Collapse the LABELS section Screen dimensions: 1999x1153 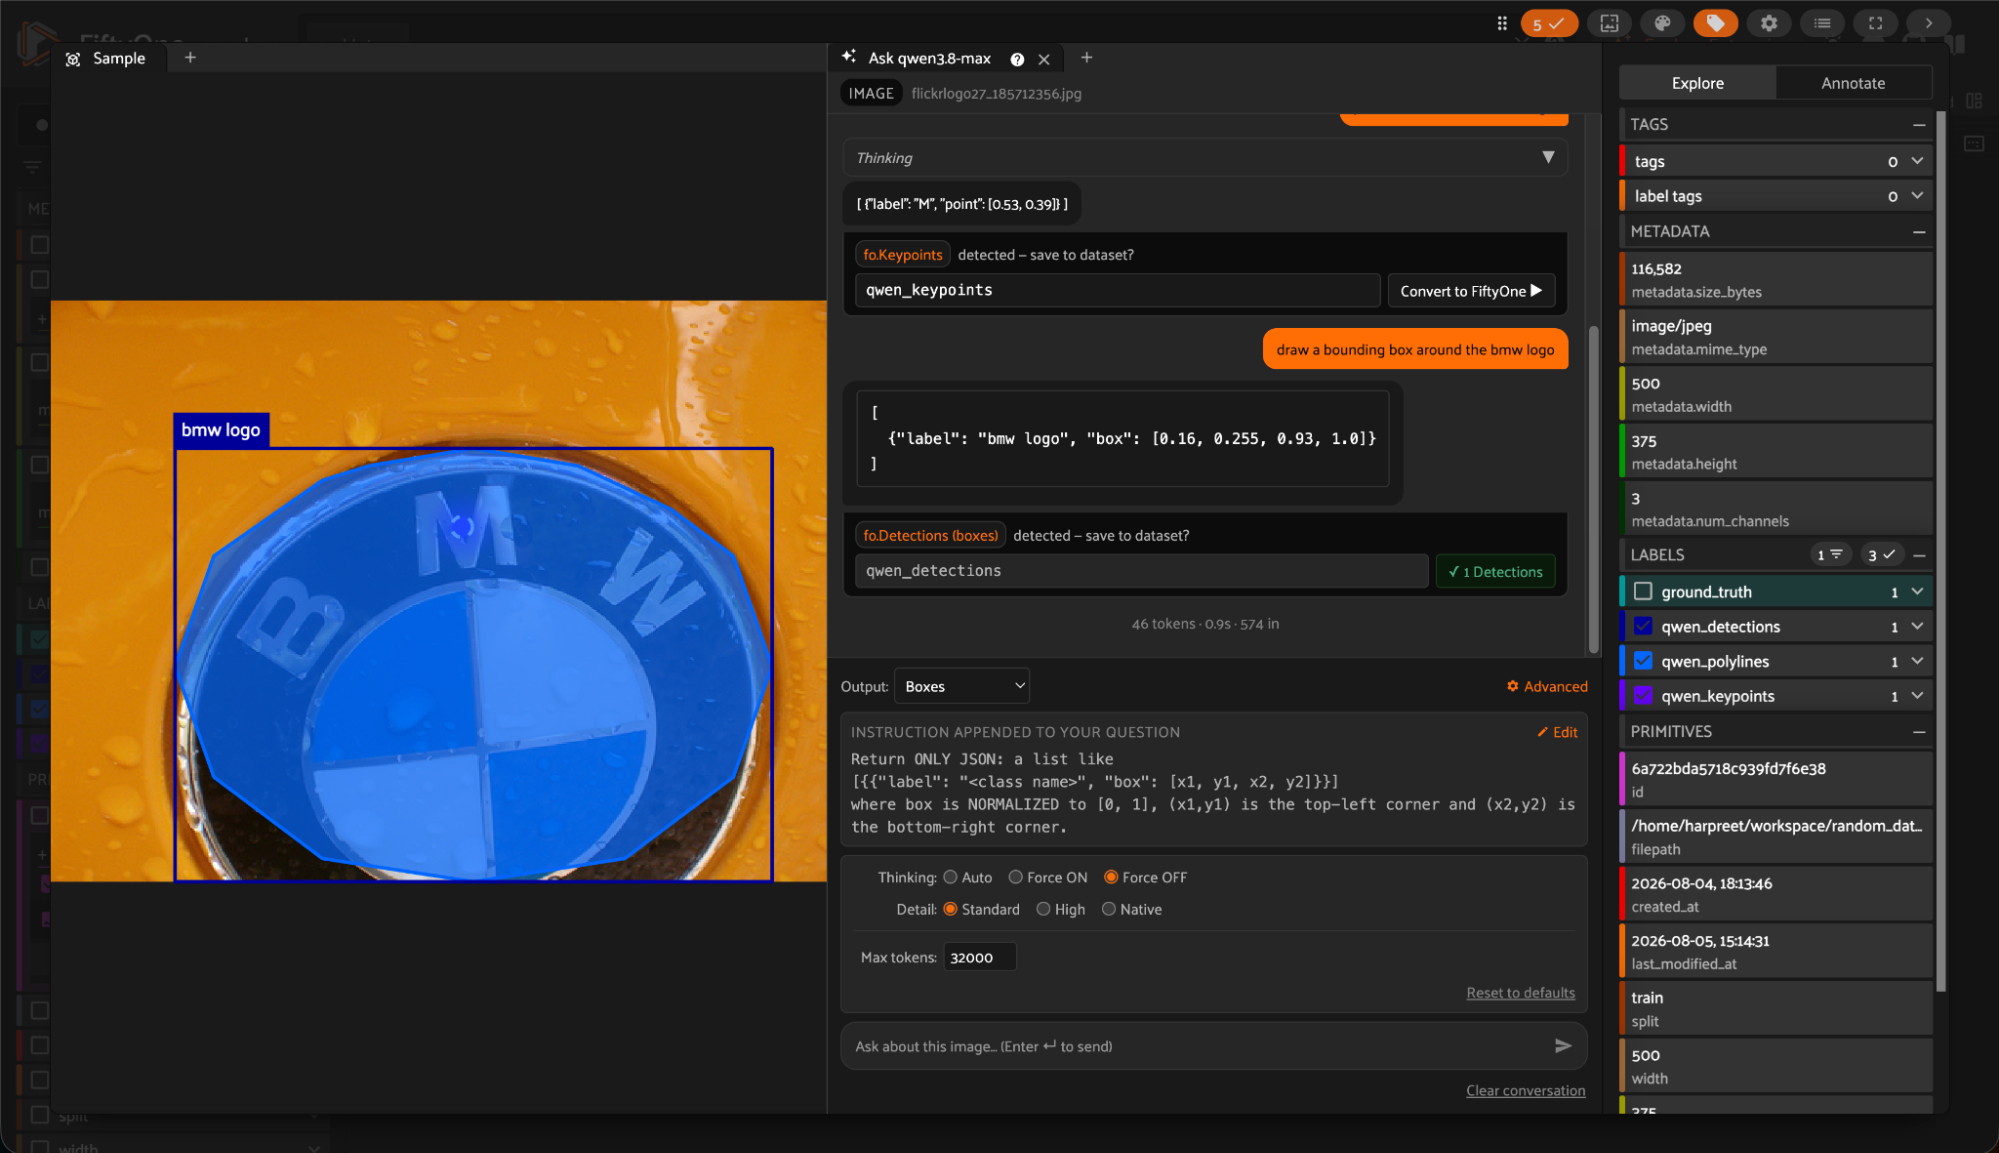point(1919,555)
